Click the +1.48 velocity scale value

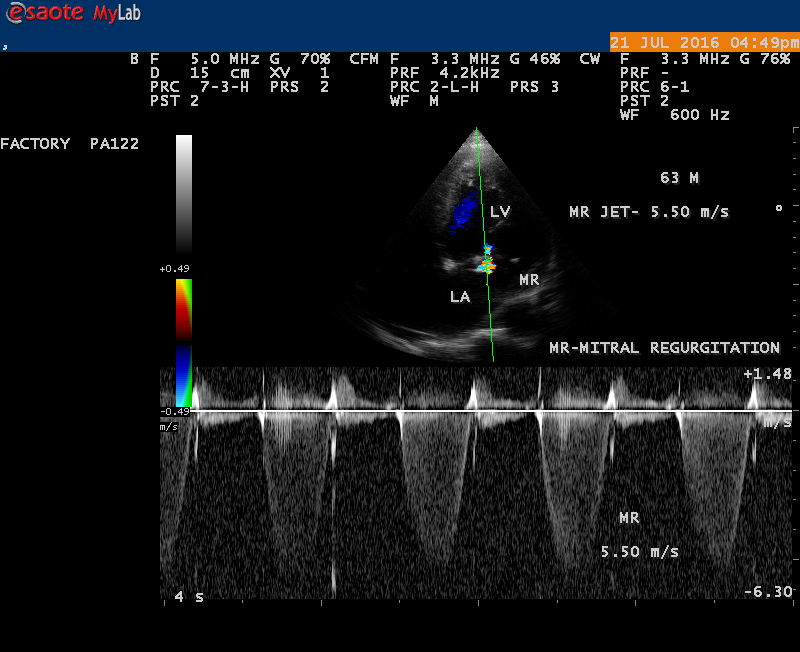pos(767,374)
